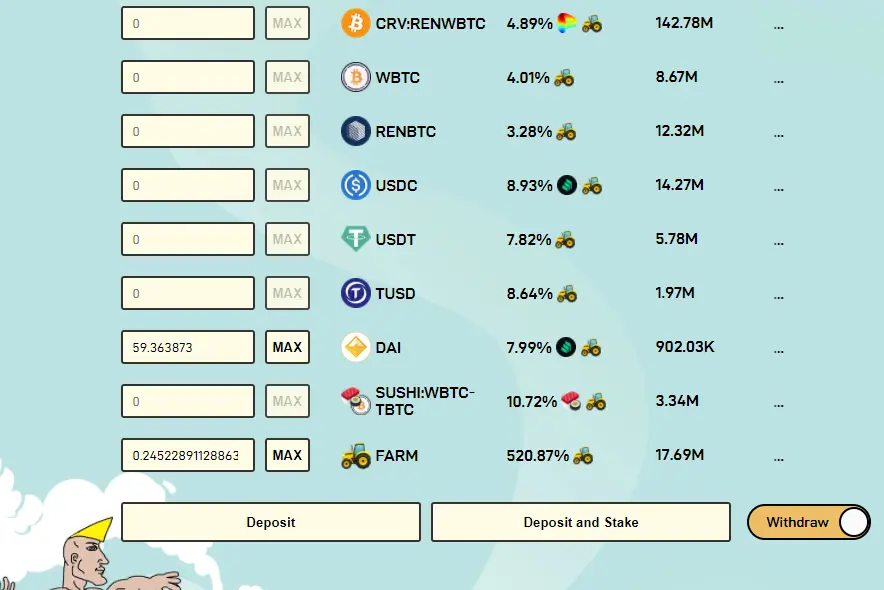Click the Deposit button
Image resolution: width=884 pixels, height=590 pixels.
point(271,522)
